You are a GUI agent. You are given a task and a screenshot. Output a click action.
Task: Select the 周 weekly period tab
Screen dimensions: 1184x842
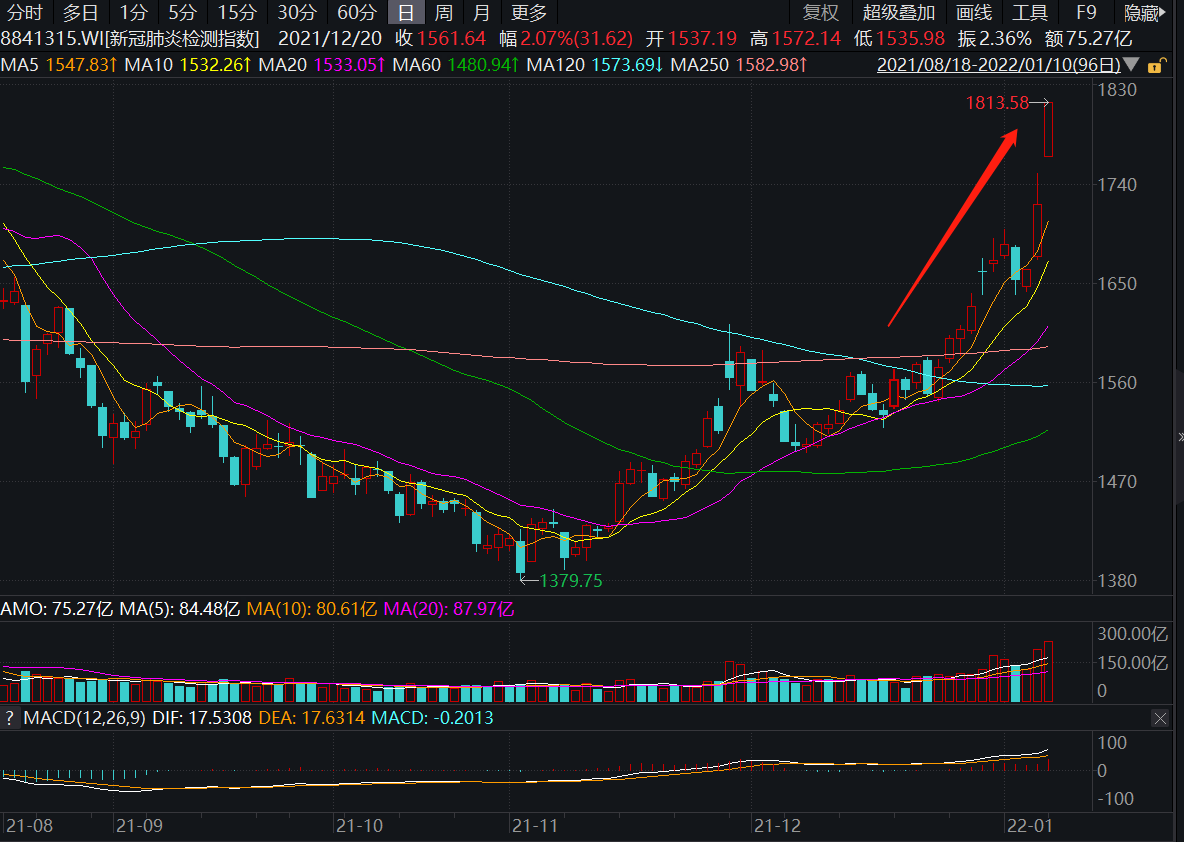pos(444,13)
